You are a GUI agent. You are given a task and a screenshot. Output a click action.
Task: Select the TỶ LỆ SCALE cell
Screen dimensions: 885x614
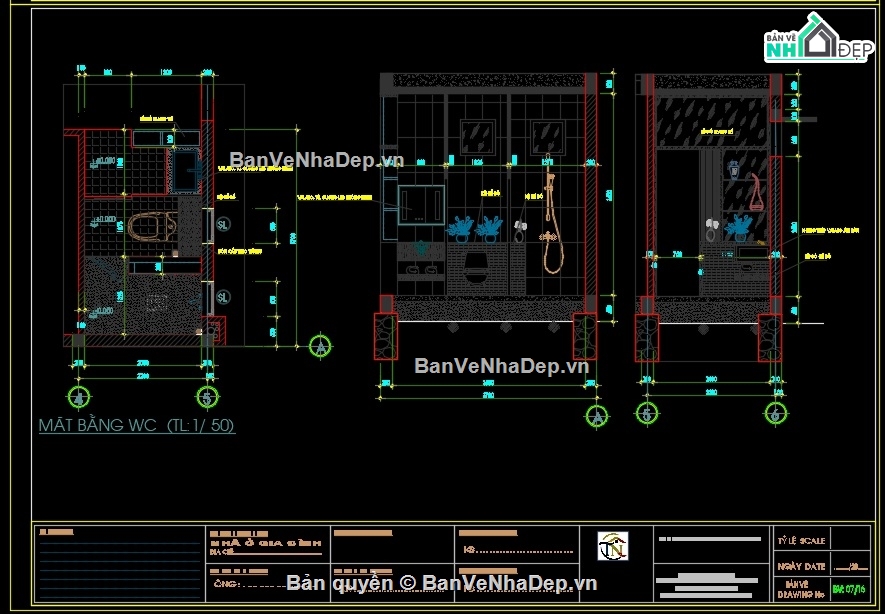point(801,540)
